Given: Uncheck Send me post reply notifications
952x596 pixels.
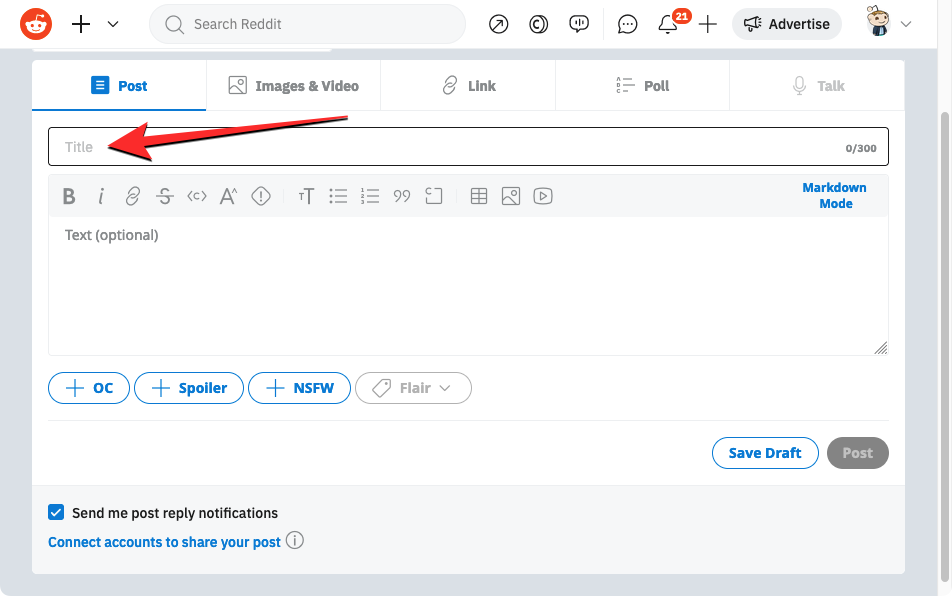Looking at the screenshot, I should [x=56, y=512].
